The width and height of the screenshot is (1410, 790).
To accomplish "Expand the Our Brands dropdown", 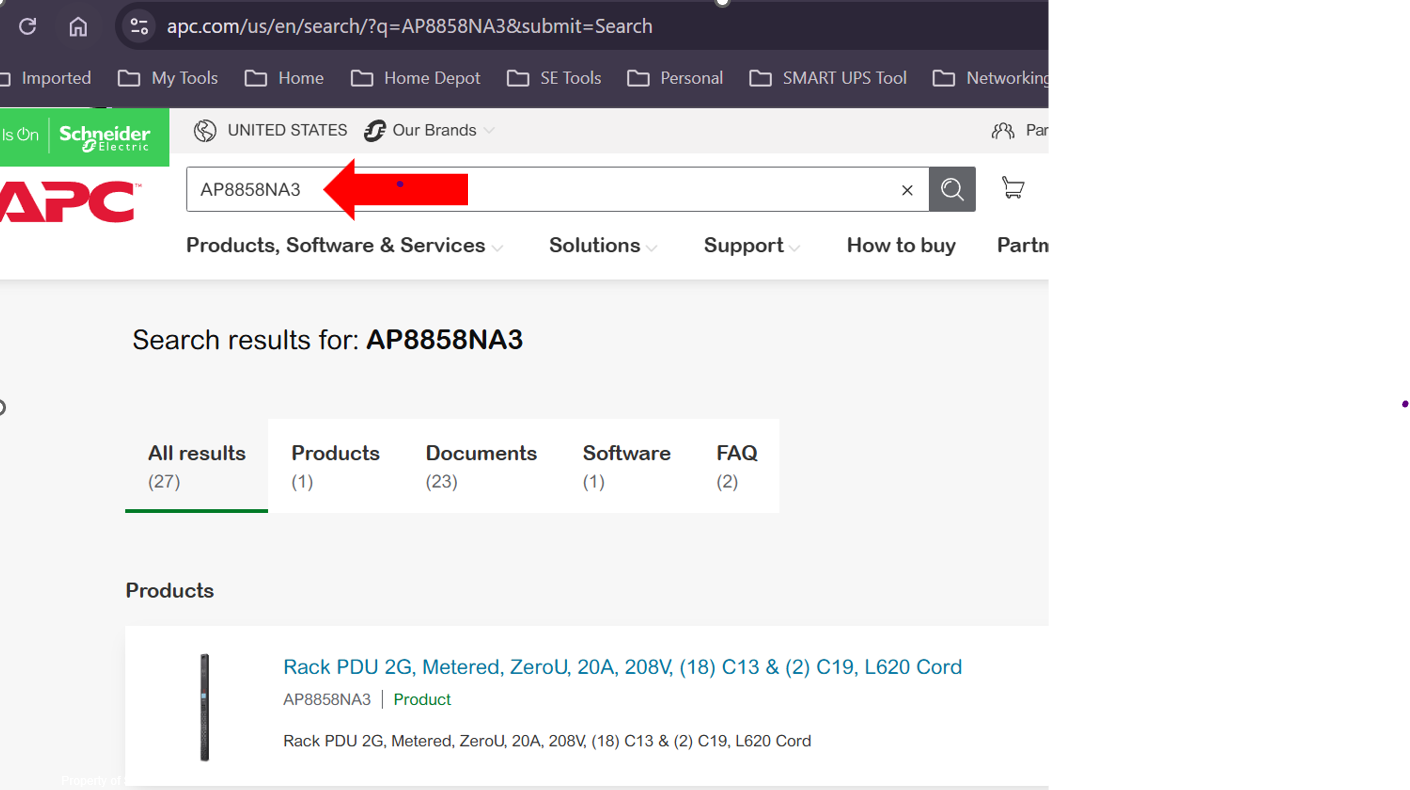I will pyautogui.click(x=430, y=130).
